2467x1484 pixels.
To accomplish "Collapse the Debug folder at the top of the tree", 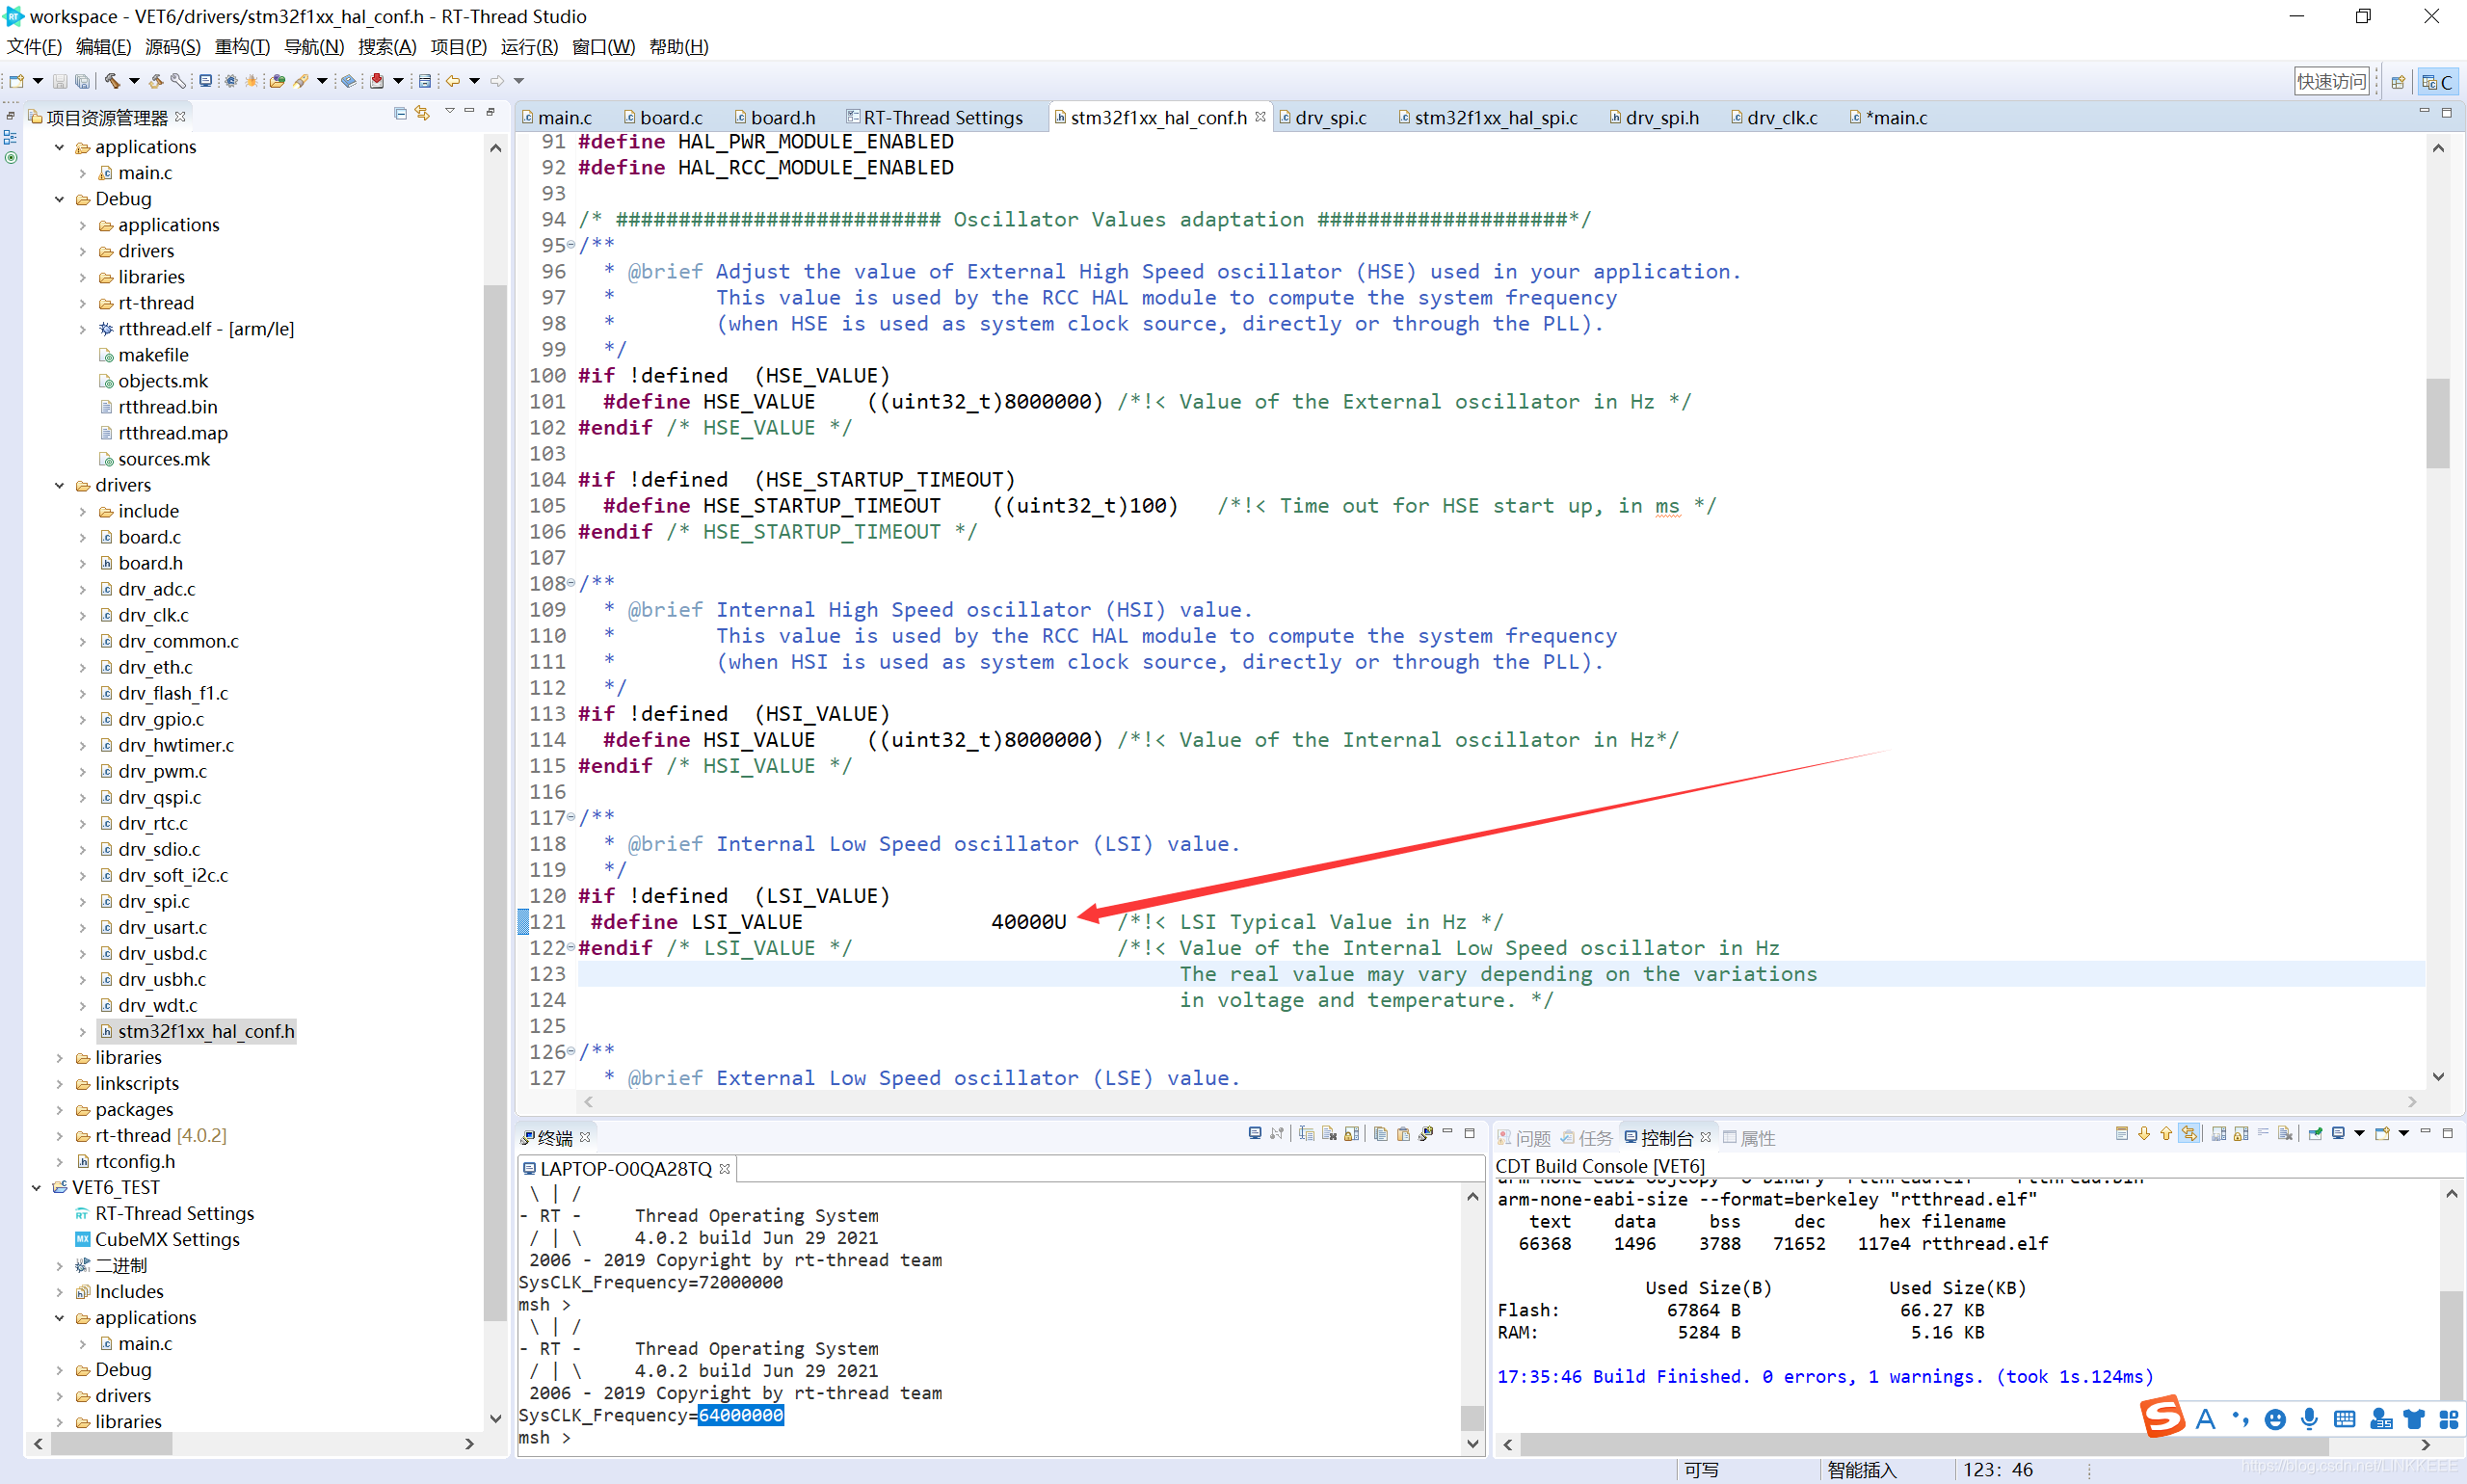I will (59, 199).
